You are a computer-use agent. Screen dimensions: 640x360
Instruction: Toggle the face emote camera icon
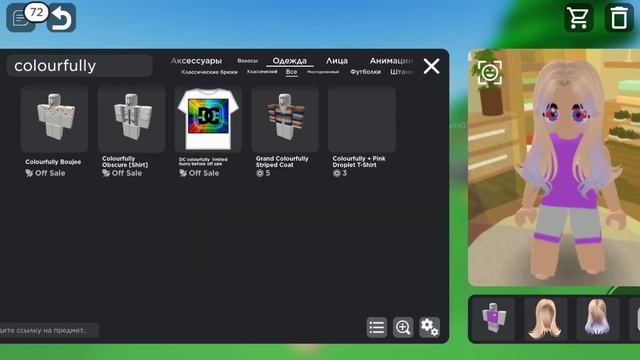click(x=489, y=73)
